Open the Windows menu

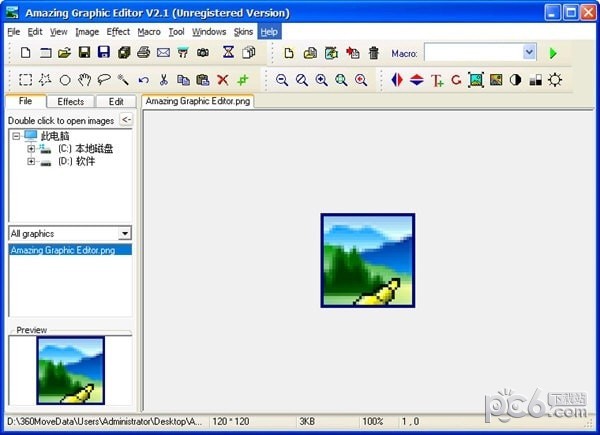[x=209, y=32]
